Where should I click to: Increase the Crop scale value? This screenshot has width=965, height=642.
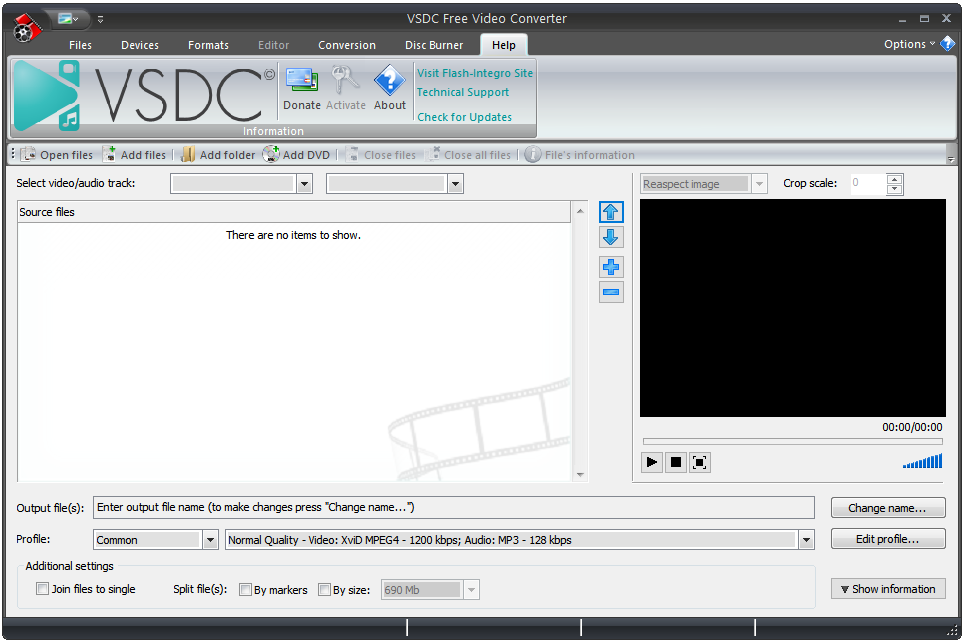pos(895,179)
